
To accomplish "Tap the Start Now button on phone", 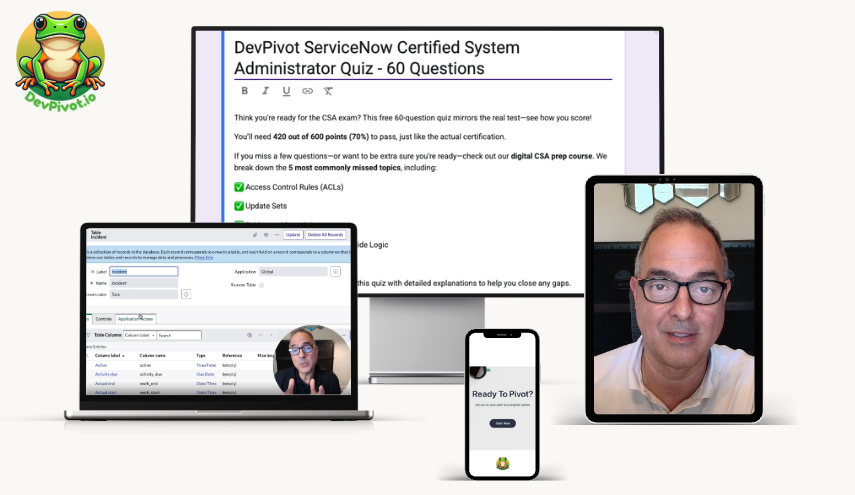I will pos(502,423).
